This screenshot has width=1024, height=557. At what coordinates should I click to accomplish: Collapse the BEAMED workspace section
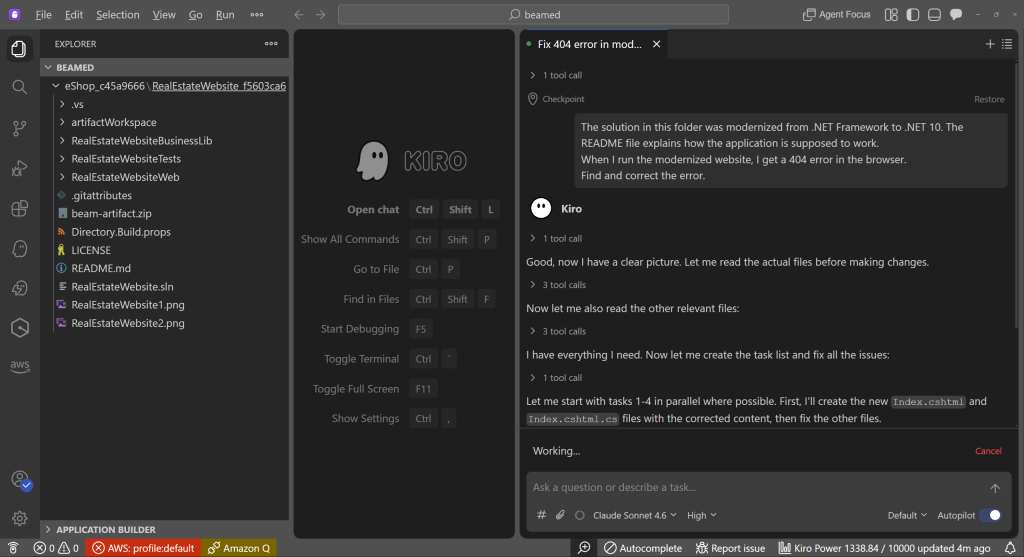(165, 67)
